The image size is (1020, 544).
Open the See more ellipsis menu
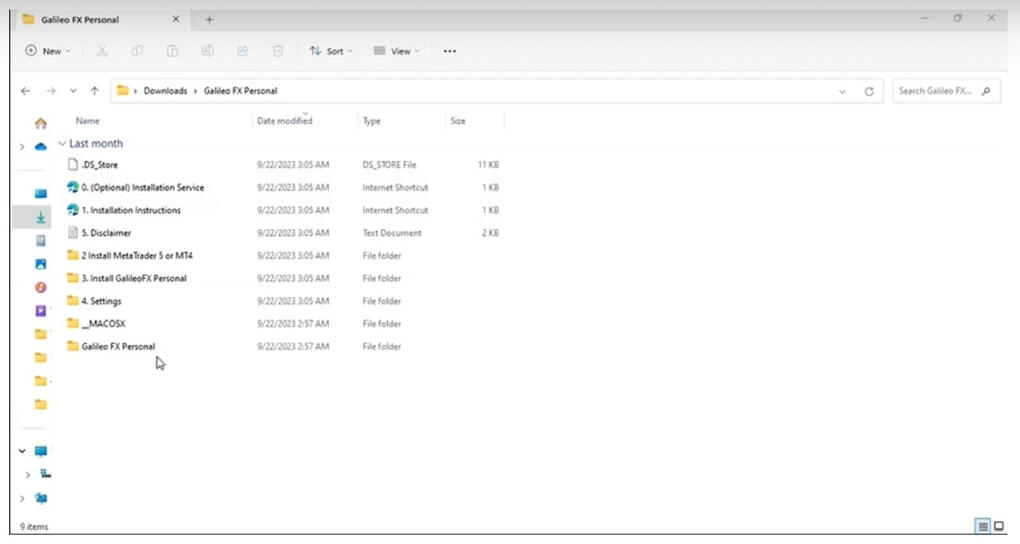pyautogui.click(x=449, y=51)
